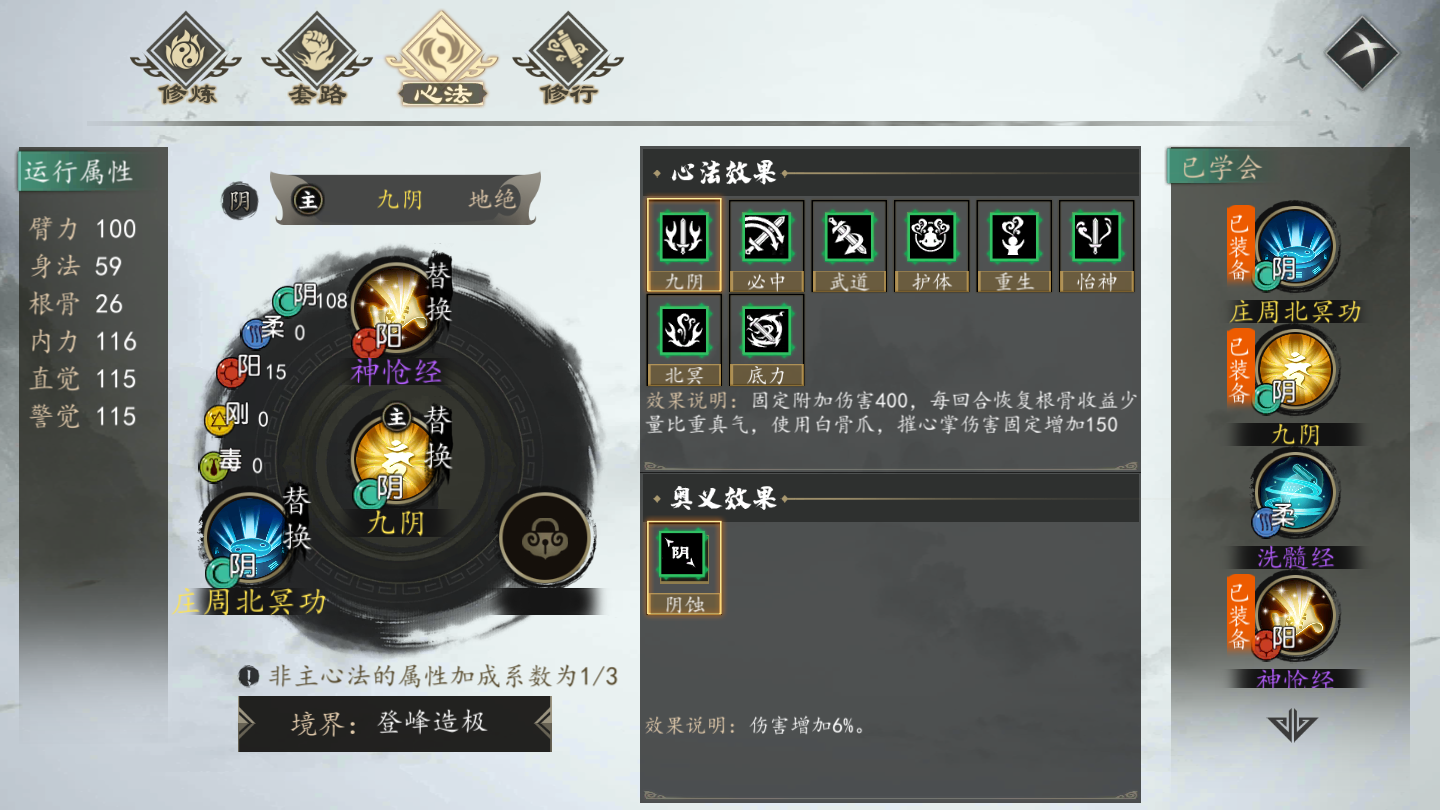Click 替换 next to 神怆经
This screenshot has width=1440, height=810.
click(439, 291)
